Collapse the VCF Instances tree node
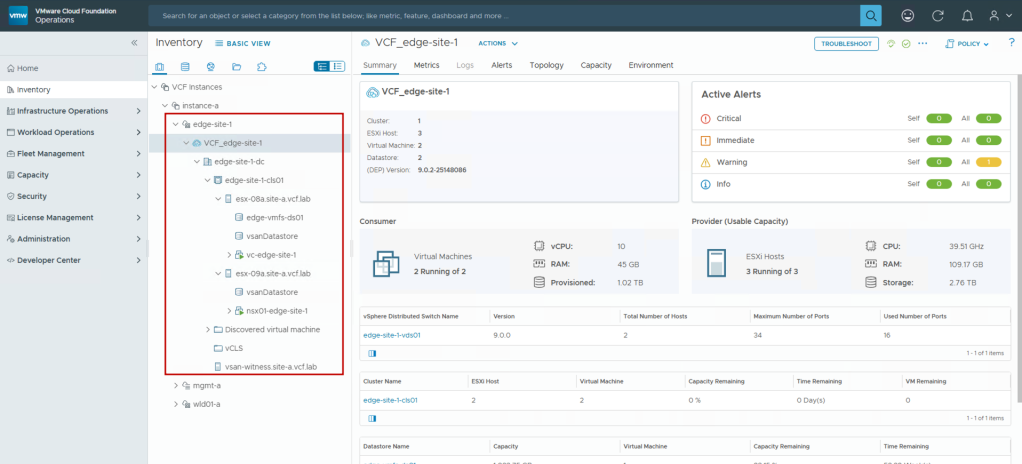Screen dimensions: 1022x464 coord(154,87)
